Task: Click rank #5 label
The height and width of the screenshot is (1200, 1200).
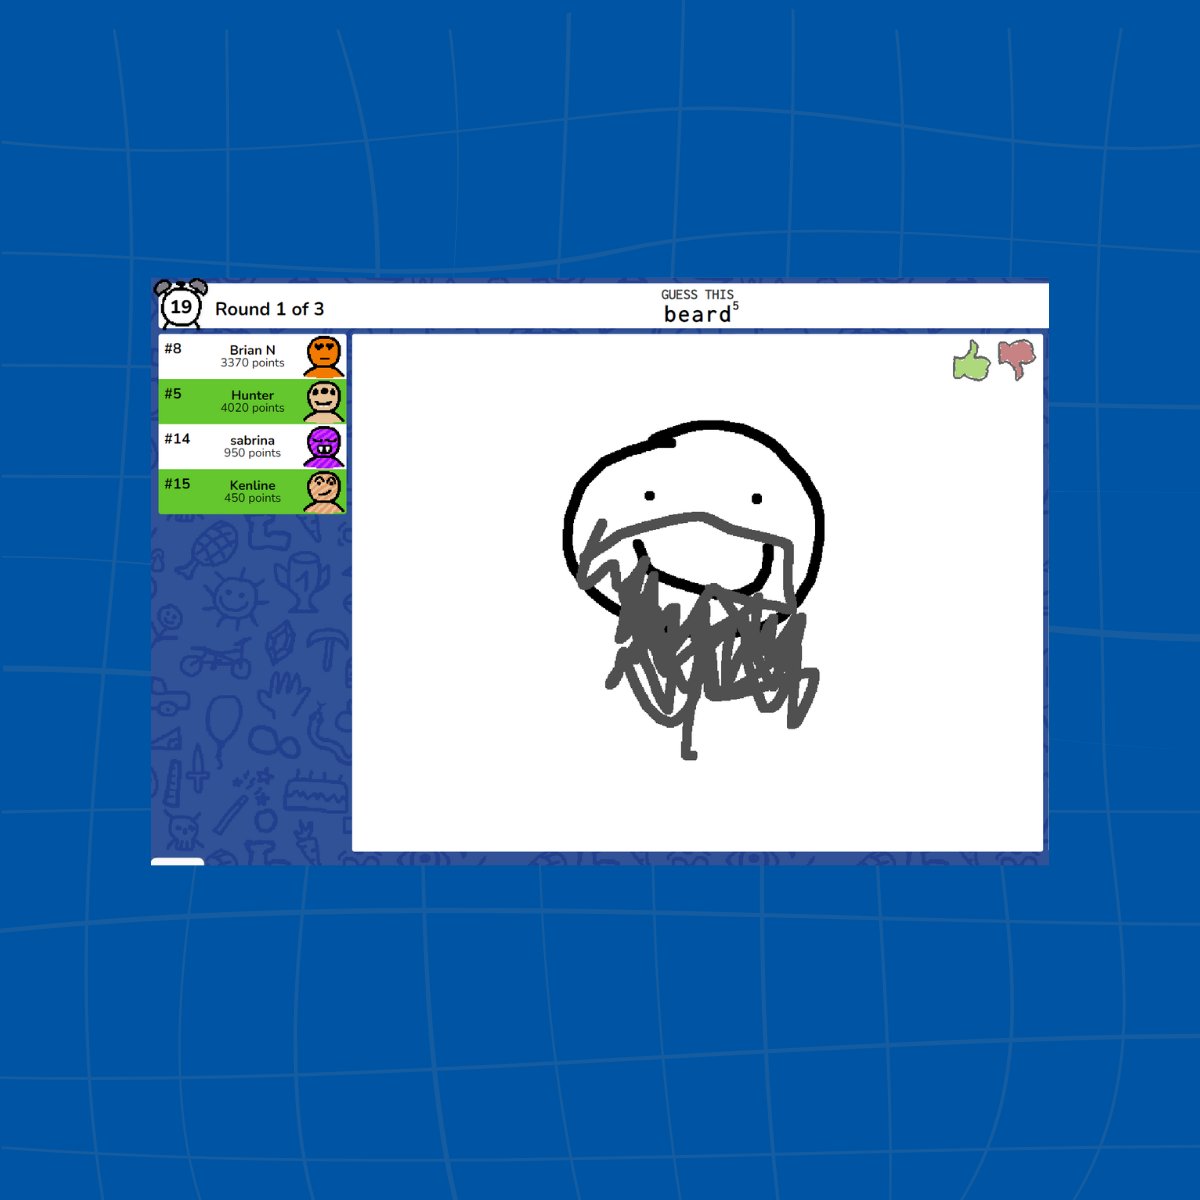Action: point(173,394)
